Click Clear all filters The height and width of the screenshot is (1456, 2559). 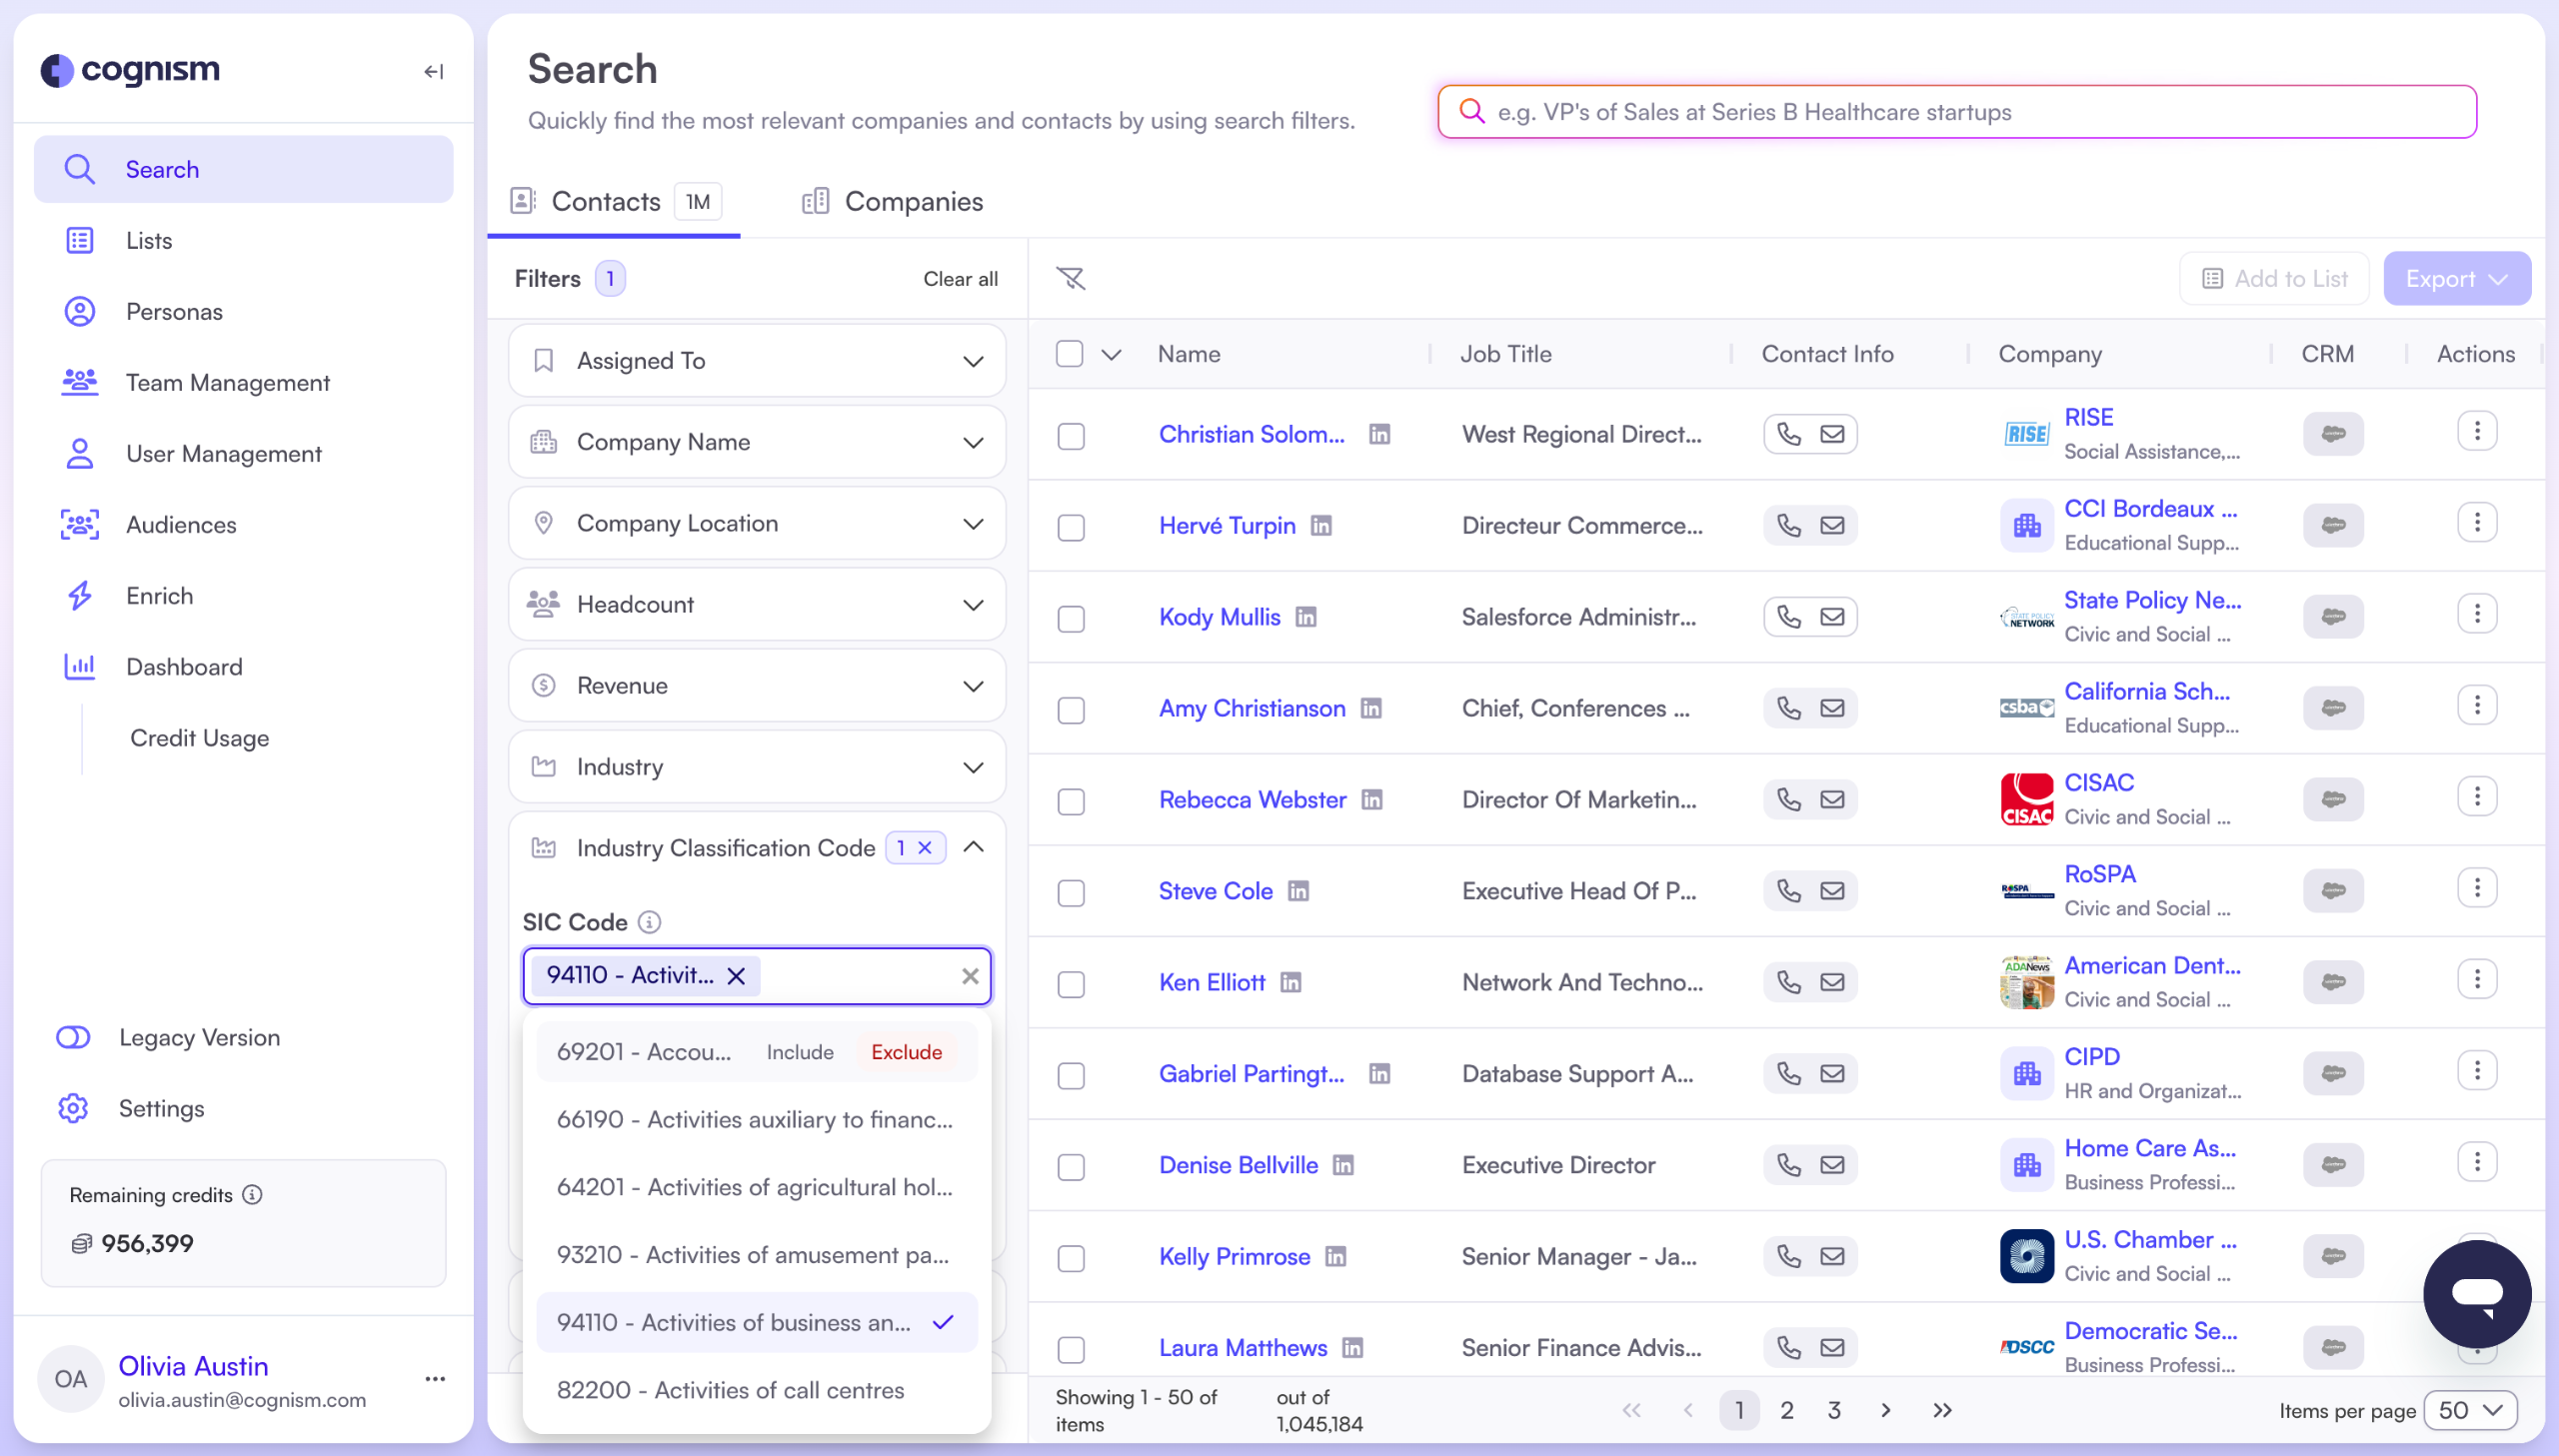960,279
